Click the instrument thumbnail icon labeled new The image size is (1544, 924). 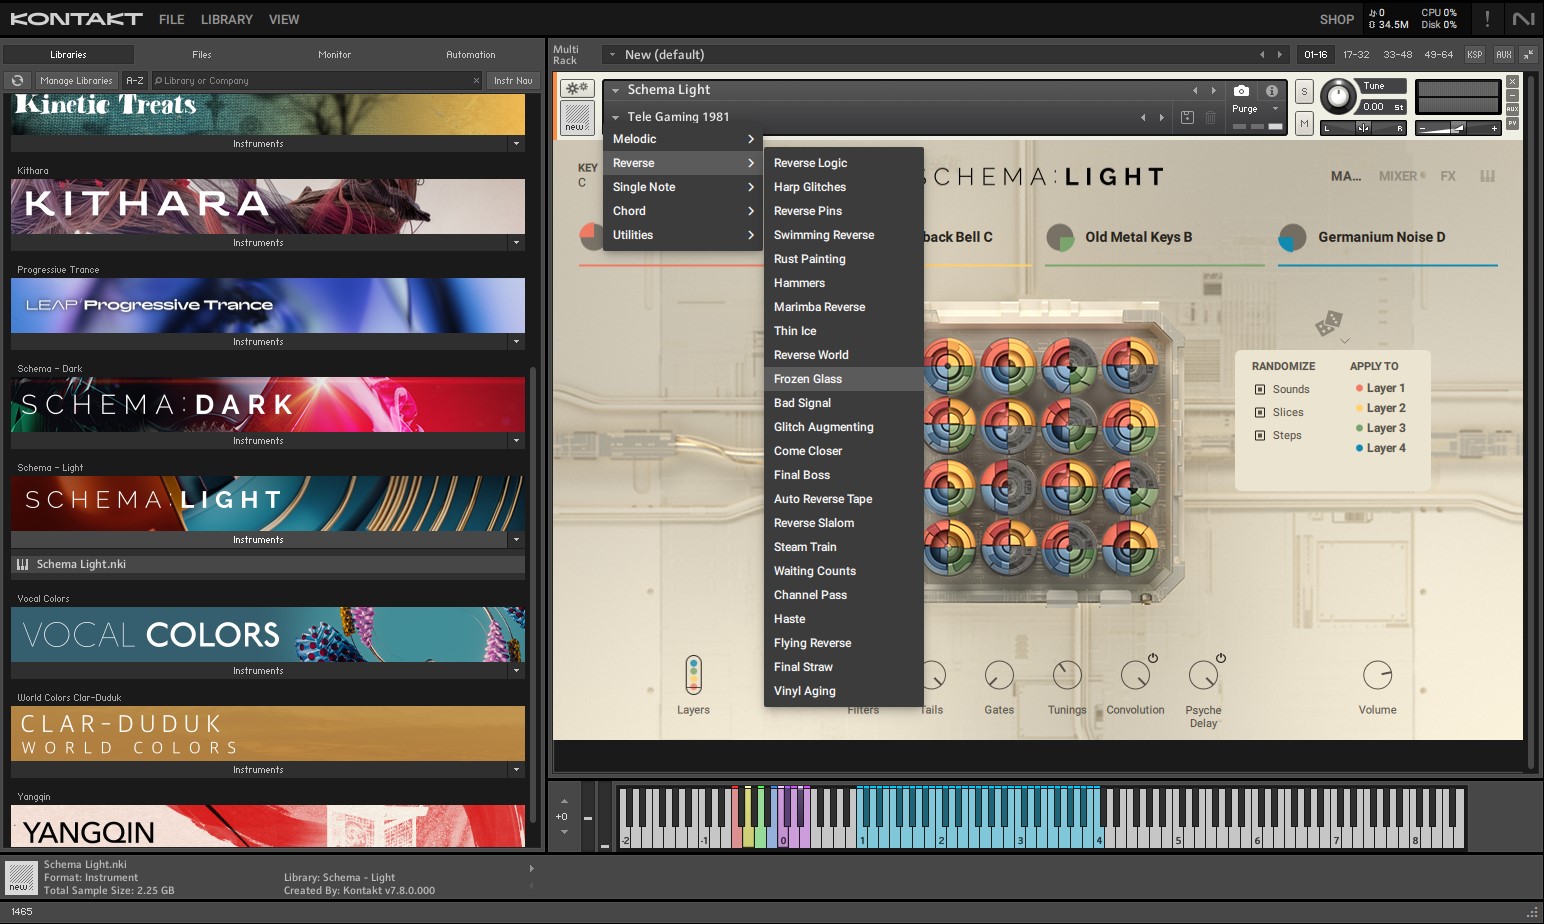pos(576,118)
